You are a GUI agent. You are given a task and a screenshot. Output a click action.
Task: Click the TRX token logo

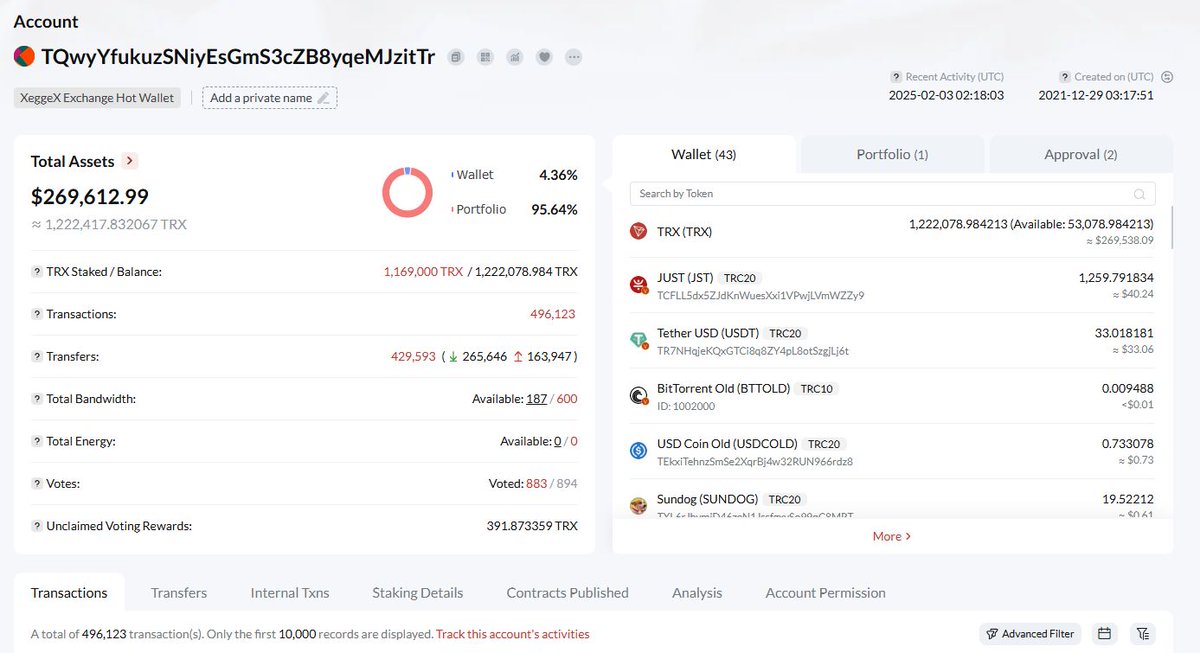click(x=639, y=232)
